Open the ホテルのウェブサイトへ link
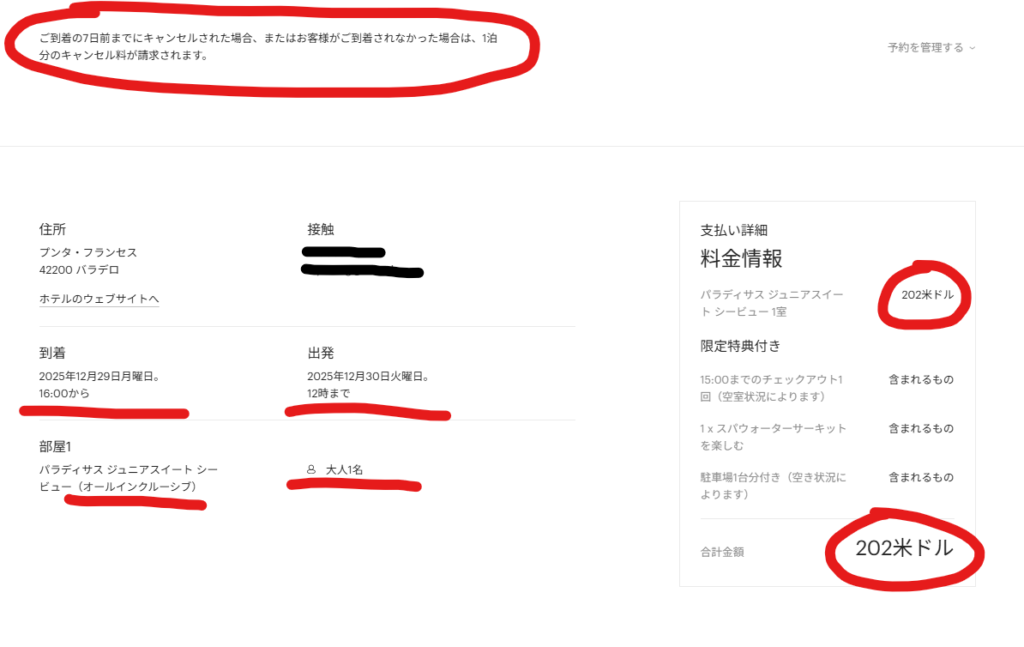This screenshot has width=1024, height=647. pyautogui.click(x=99, y=298)
